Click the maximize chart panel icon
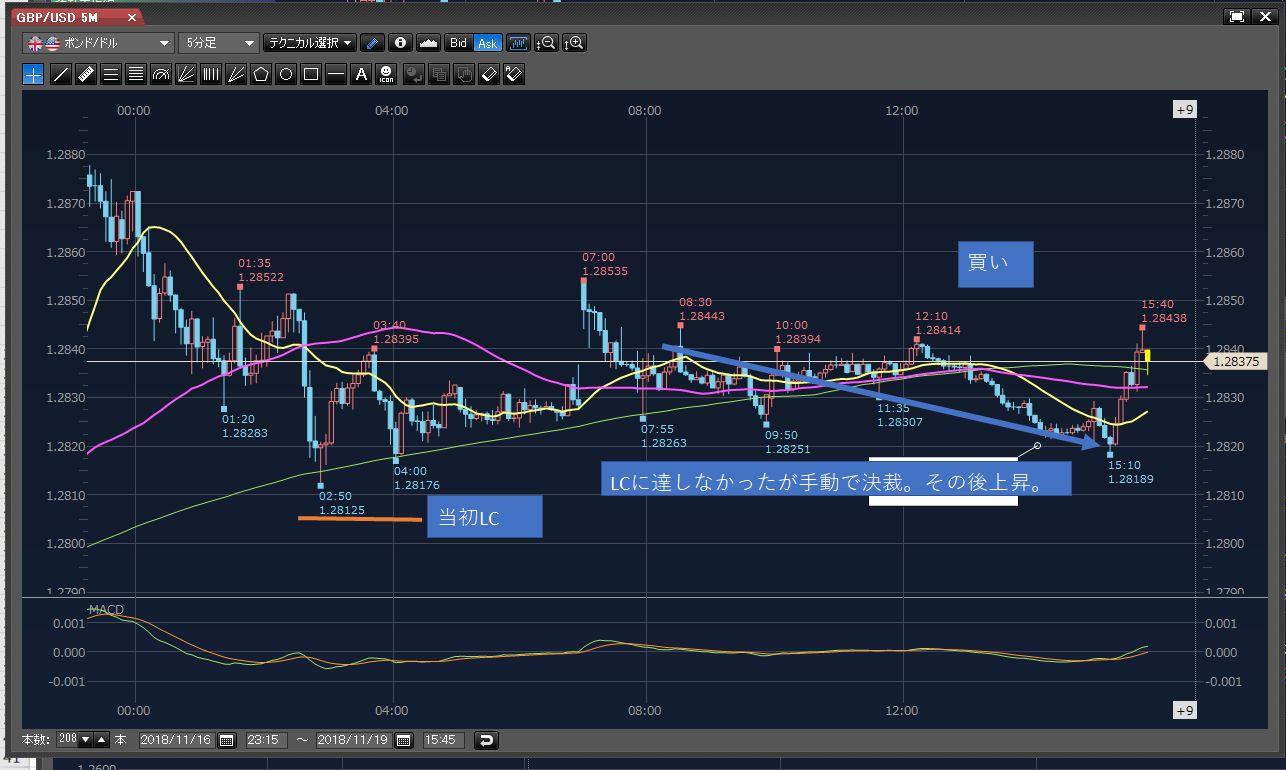 point(1237,16)
